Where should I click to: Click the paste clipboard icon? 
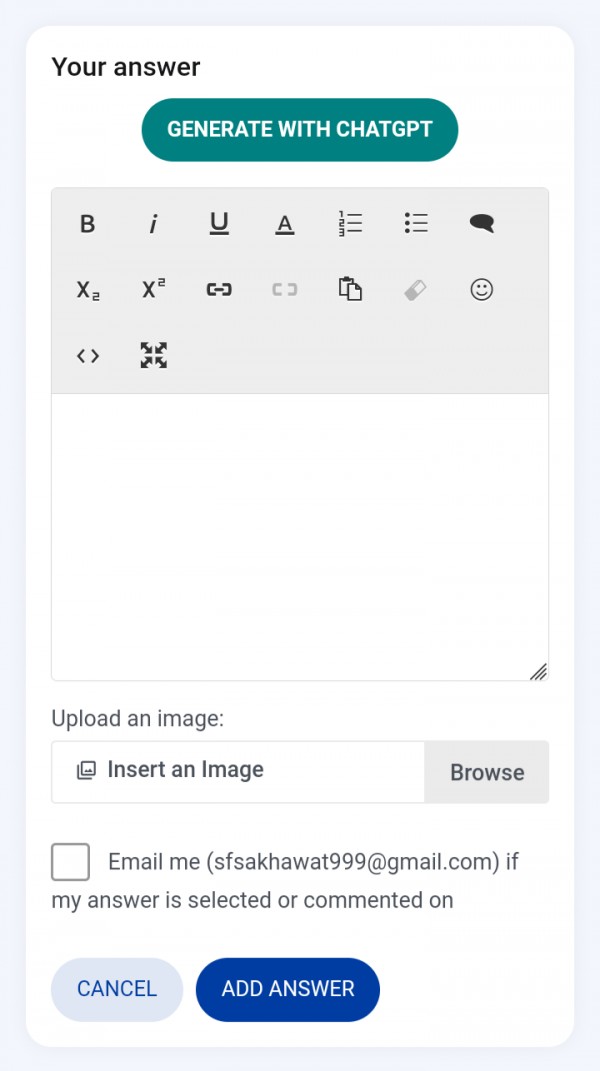pos(350,290)
